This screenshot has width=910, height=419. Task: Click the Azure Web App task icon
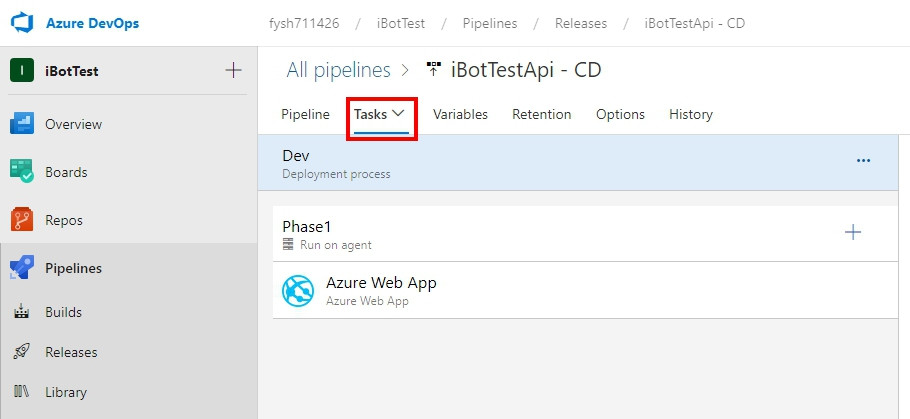point(298,291)
